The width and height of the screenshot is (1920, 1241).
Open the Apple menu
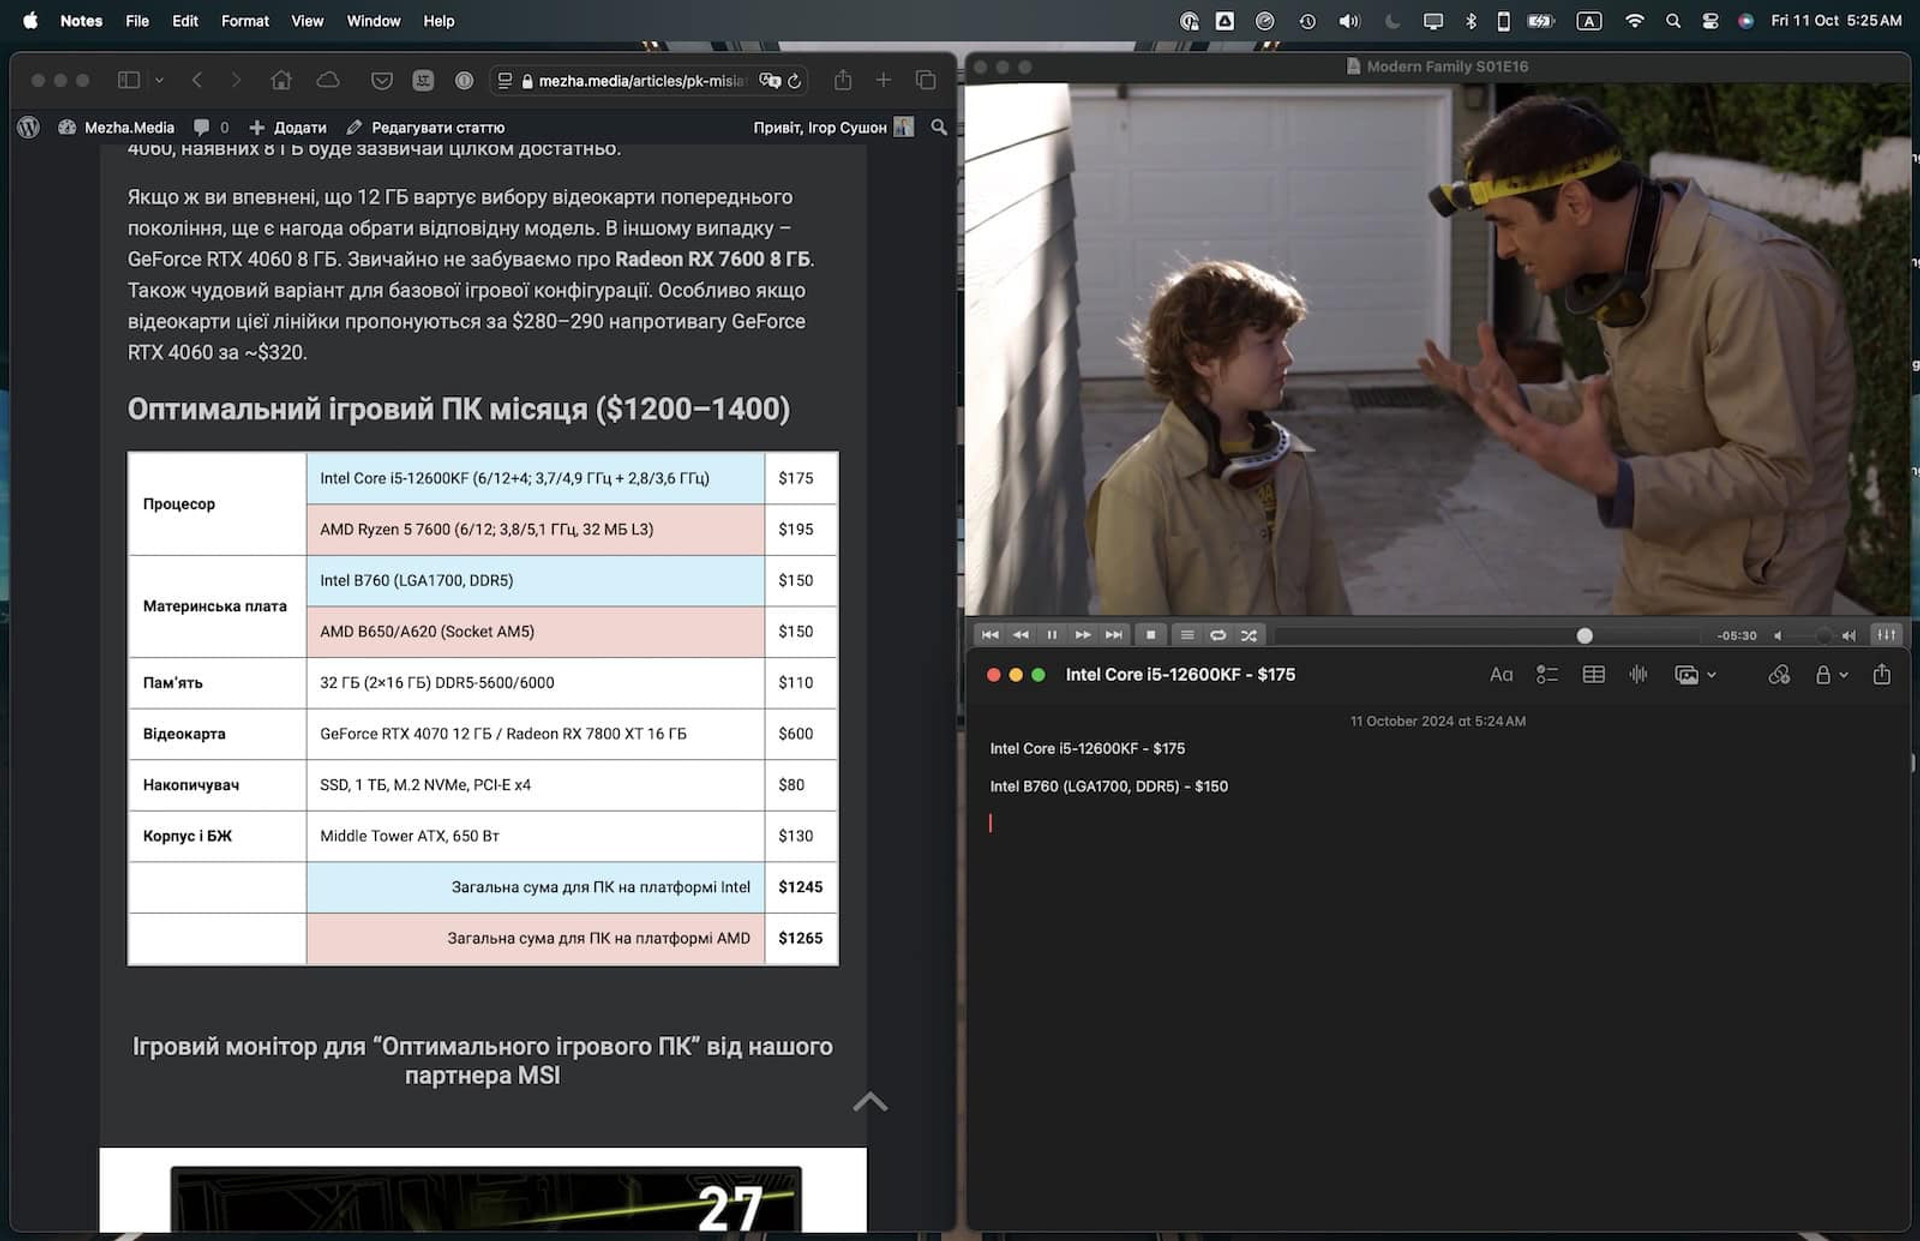coord(30,20)
